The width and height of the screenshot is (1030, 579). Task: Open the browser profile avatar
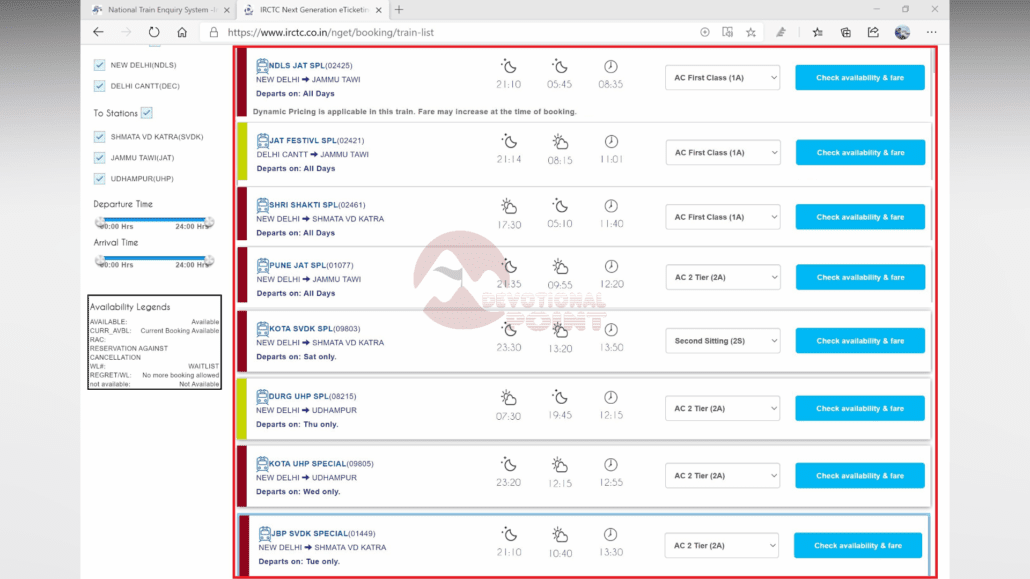902,32
